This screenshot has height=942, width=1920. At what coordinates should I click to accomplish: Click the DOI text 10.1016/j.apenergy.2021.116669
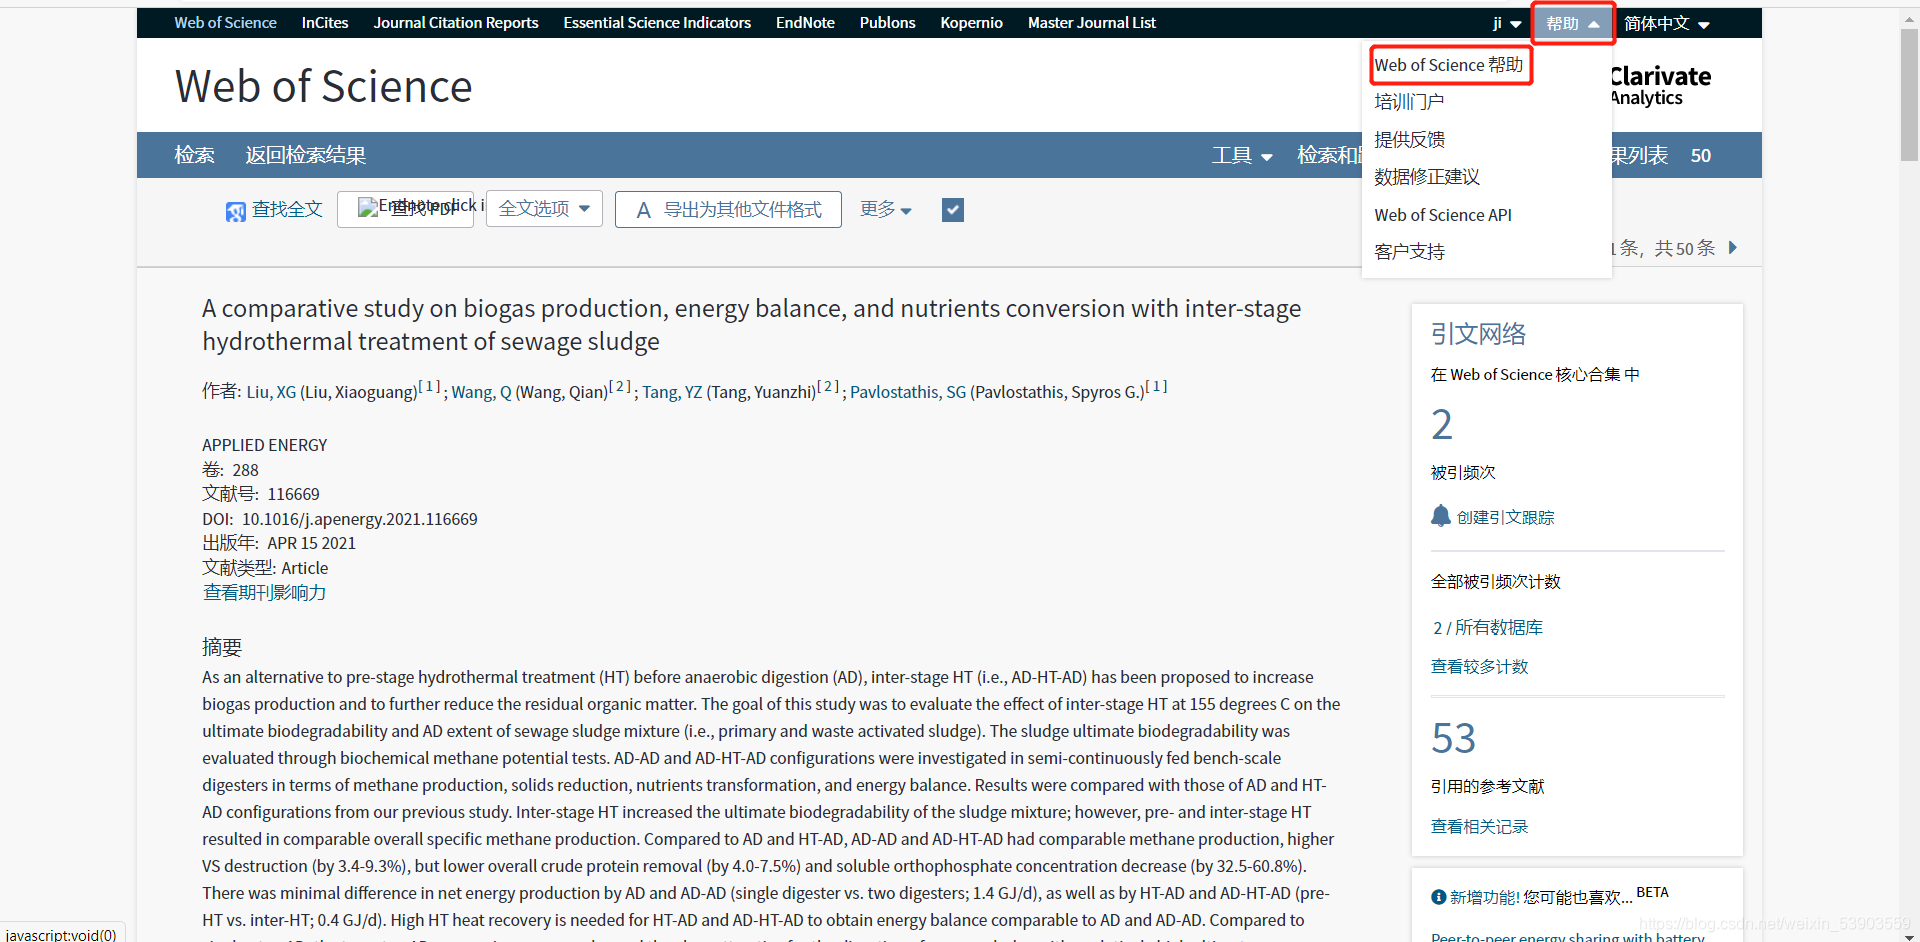coord(360,519)
